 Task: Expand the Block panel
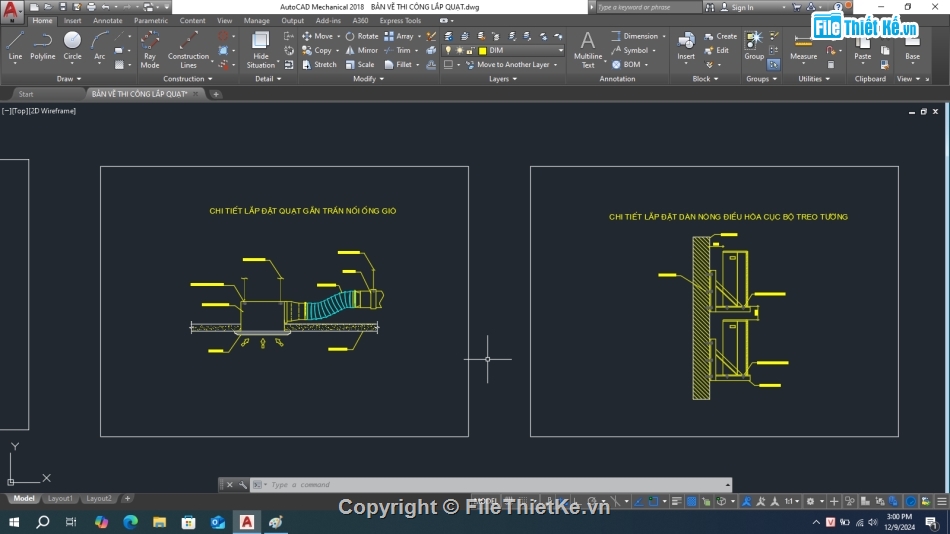coord(705,79)
